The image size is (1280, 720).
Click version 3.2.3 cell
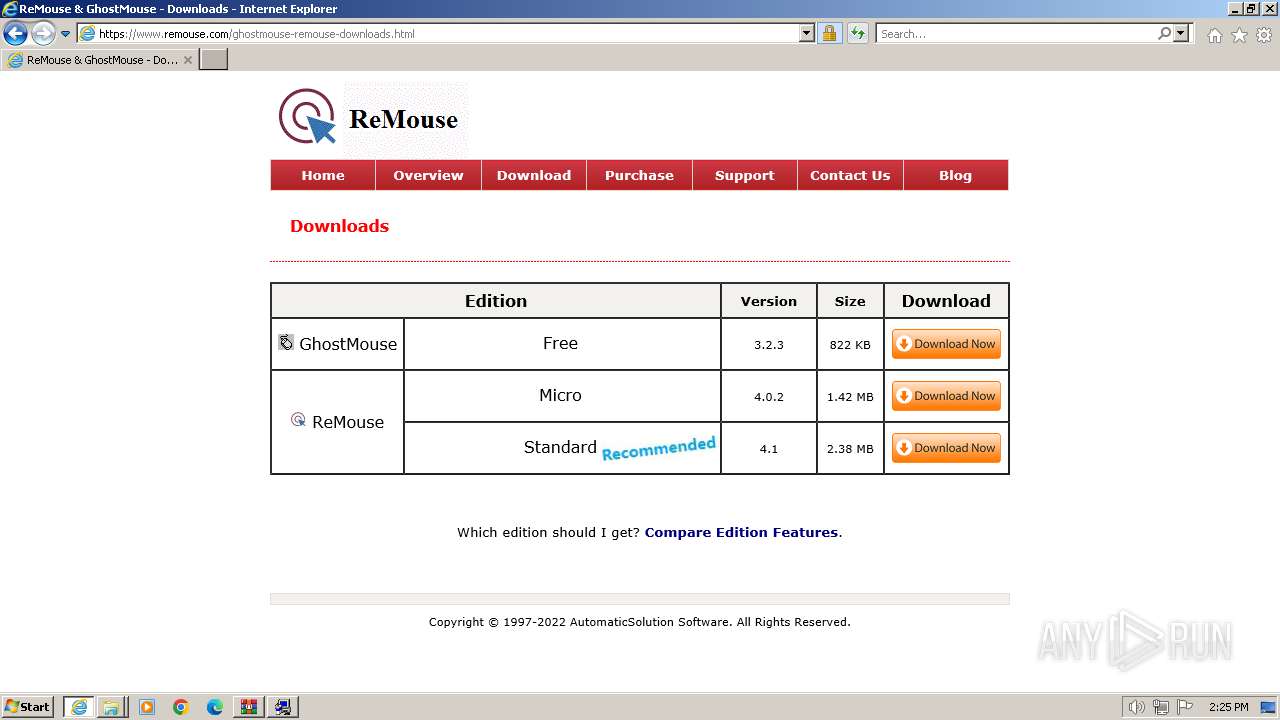coord(769,344)
